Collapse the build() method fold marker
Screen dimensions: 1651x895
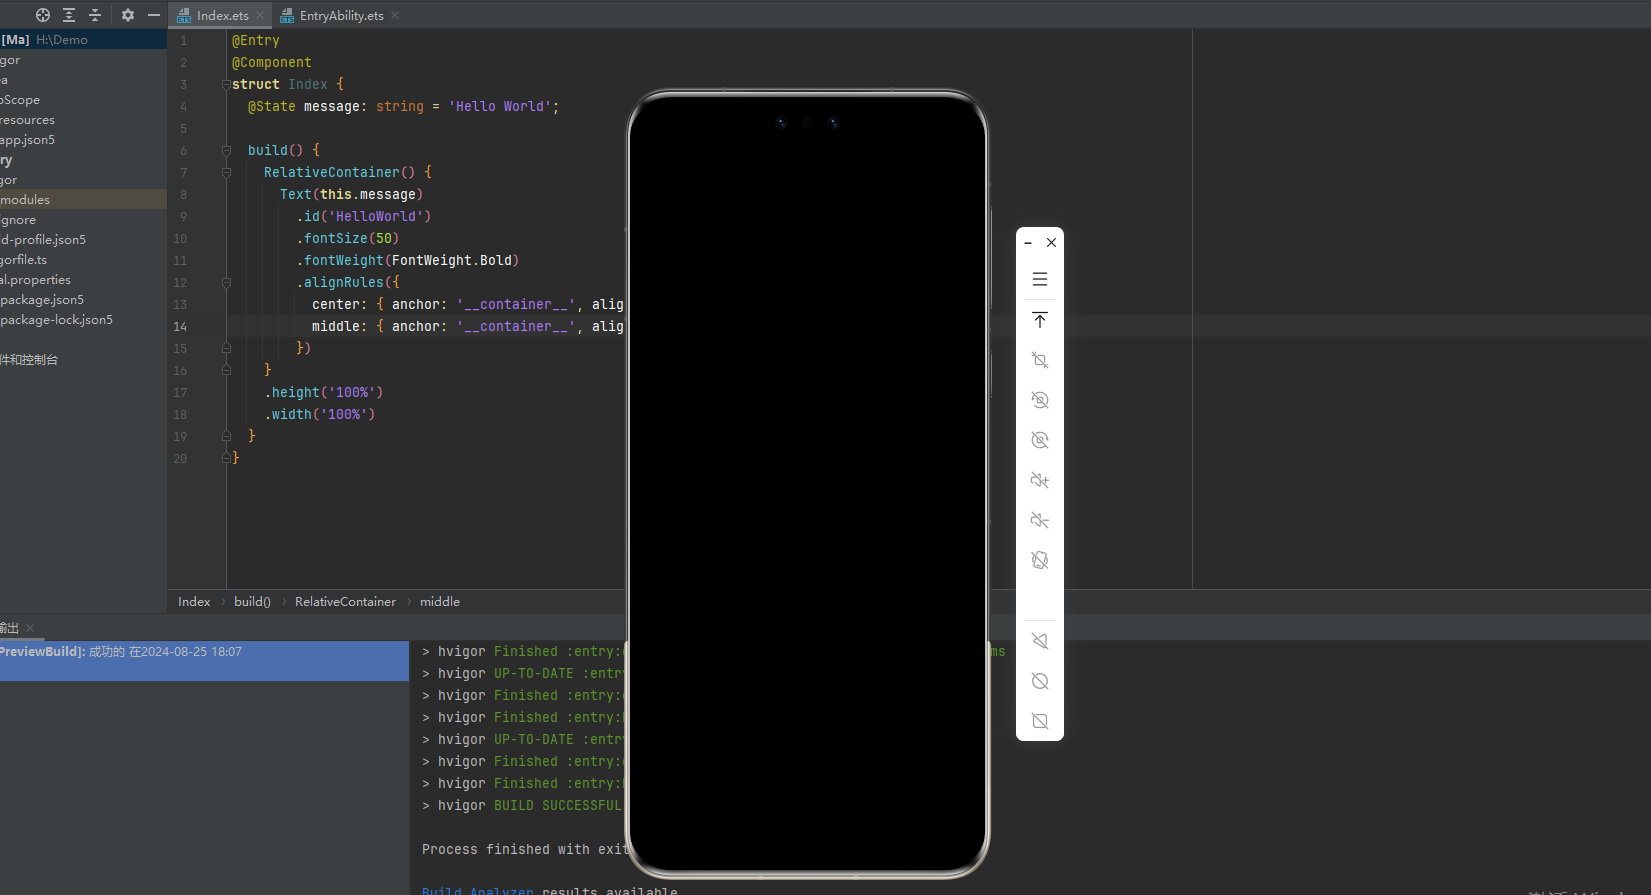pyautogui.click(x=226, y=151)
